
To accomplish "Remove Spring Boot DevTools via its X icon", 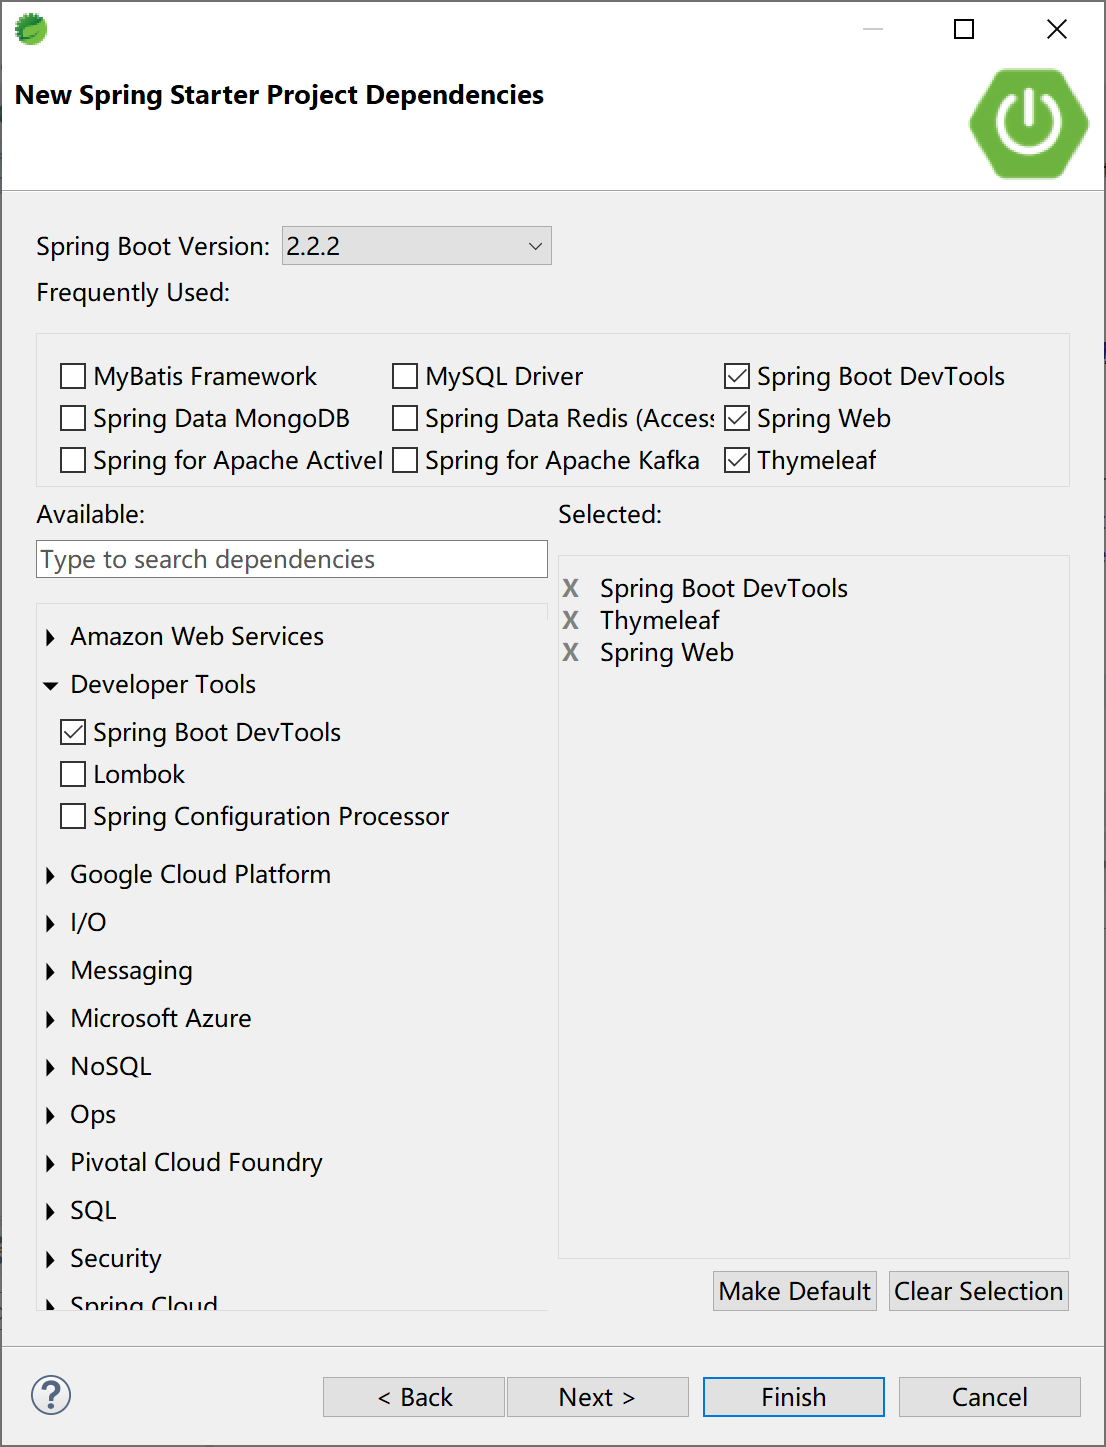I will click(571, 588).
